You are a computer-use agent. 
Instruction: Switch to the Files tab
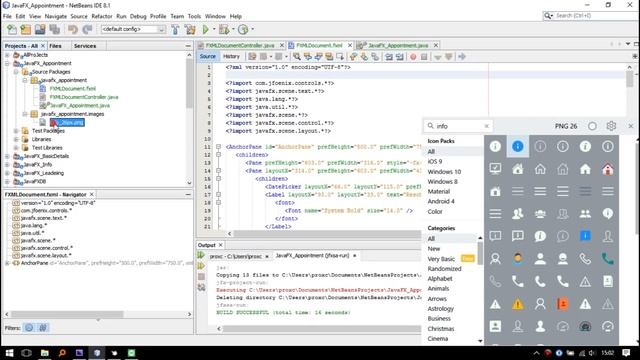[x=56, y=46]
